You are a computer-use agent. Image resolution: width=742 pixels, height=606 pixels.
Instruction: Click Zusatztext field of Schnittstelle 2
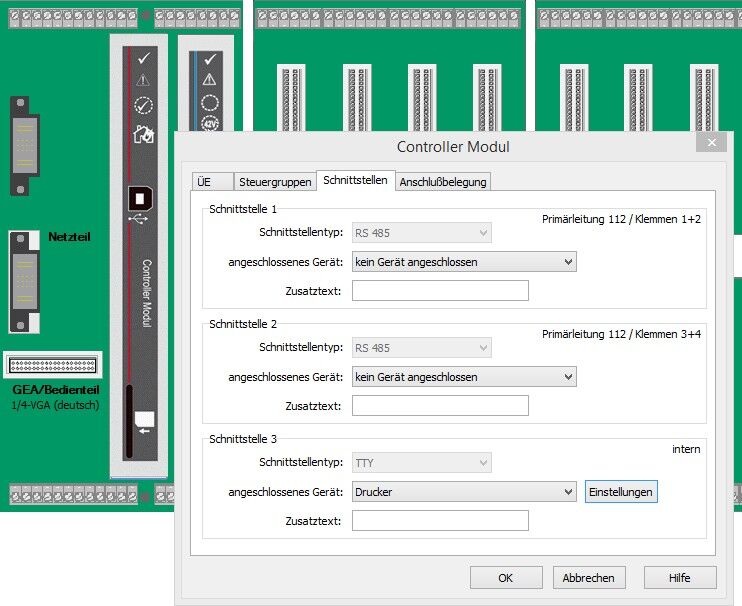[440, 405]
